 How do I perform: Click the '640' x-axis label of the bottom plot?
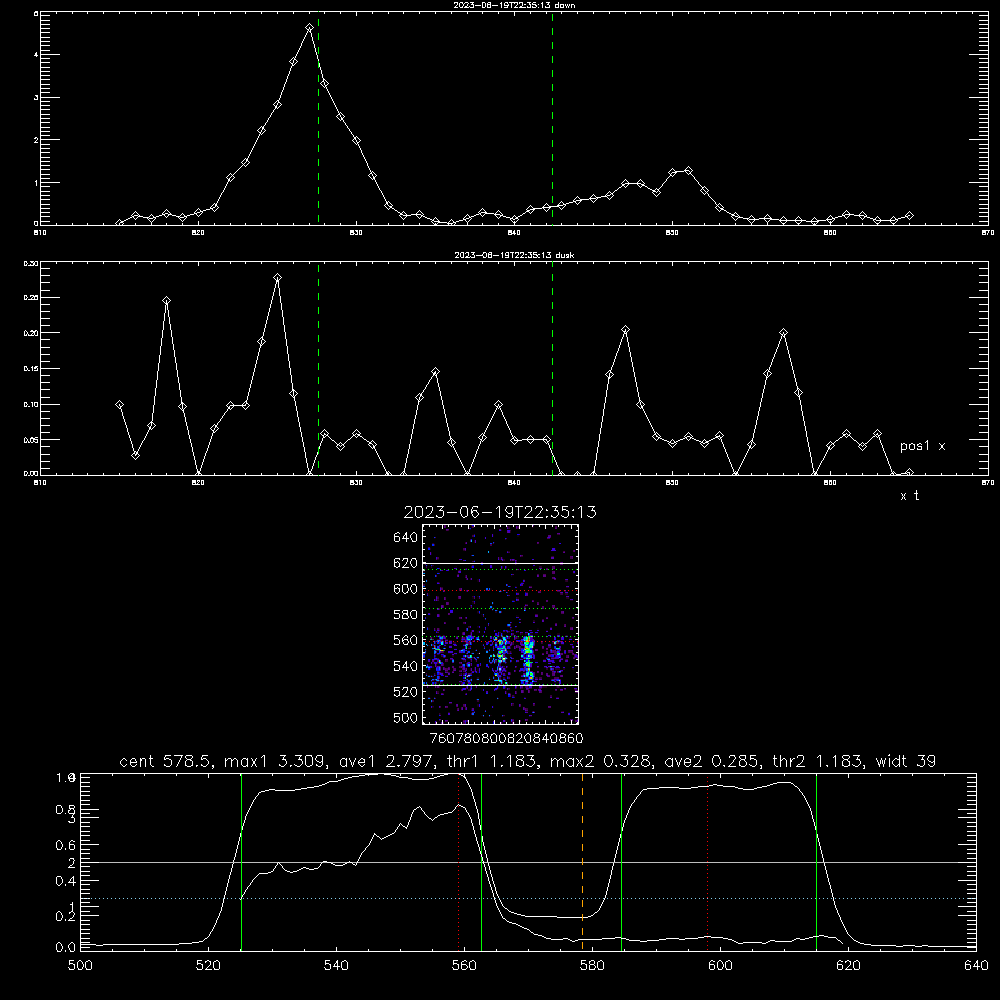(976, 966)
